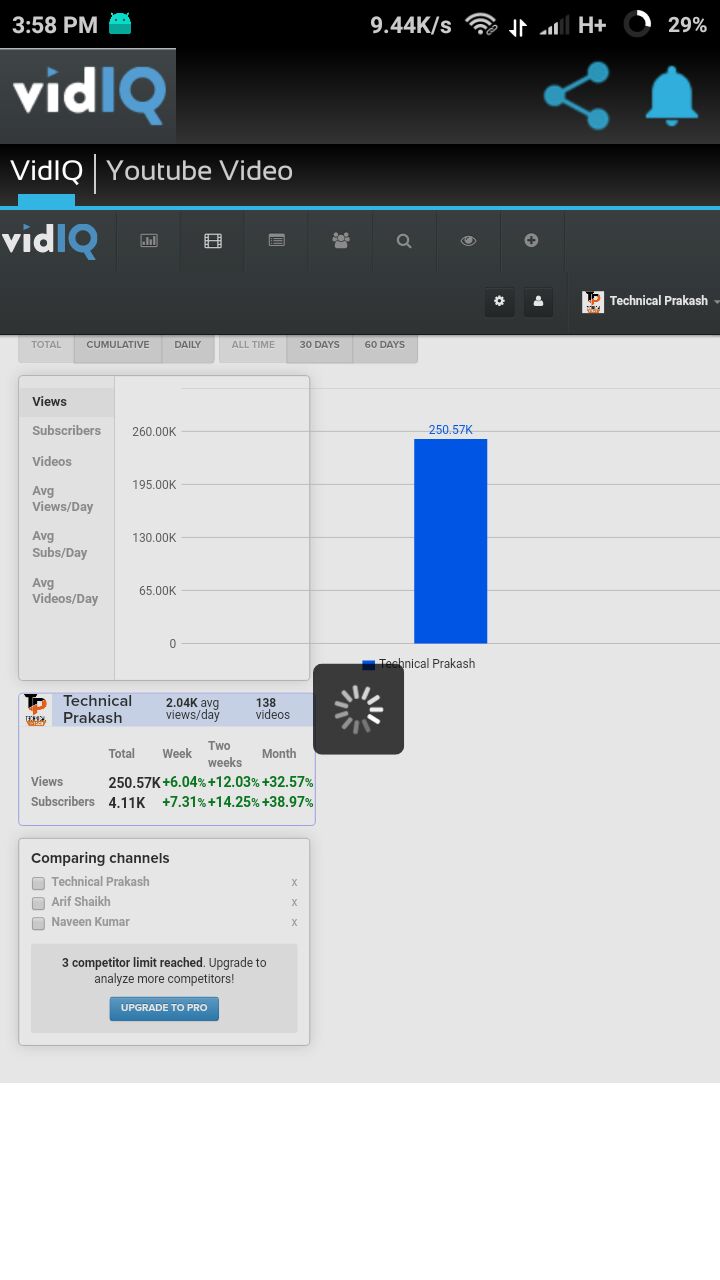This screenshot has width=720, height=1280.
Task: Open notifications bell icon
Action: point(670,96)
